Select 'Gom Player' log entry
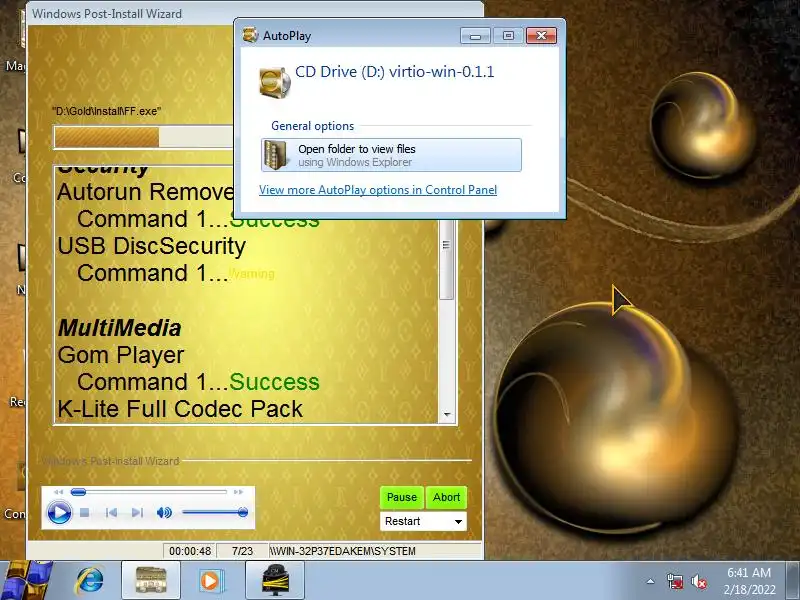Screen dimensions: 800x600 (x=121, y=355)
